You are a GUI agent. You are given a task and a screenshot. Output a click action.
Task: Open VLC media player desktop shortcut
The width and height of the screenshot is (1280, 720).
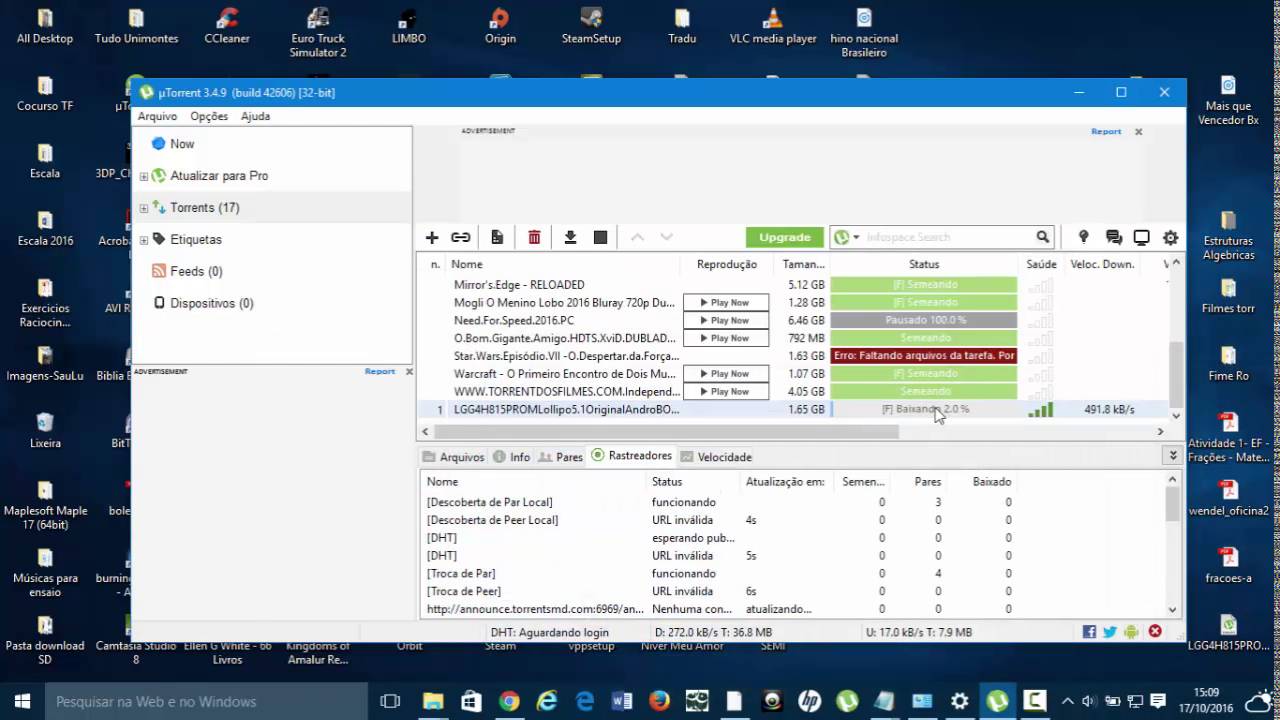point(773,27)
